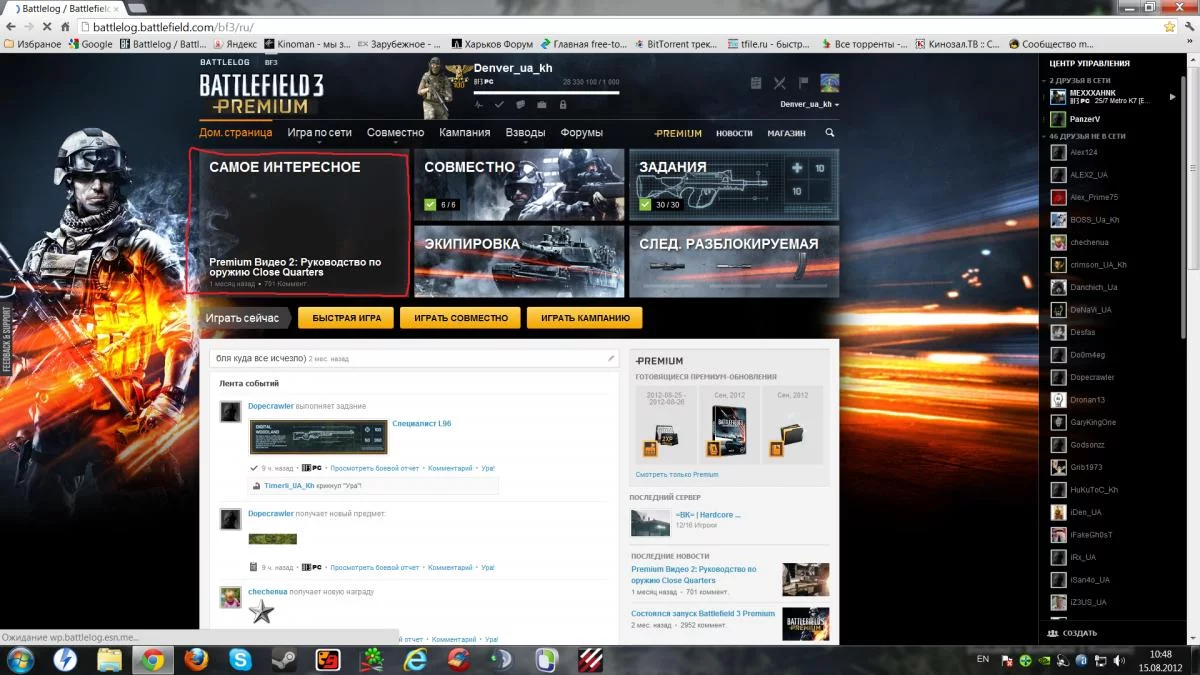
Task: Open chechenua profile link in the feed
Action: (x=268, y=592)
